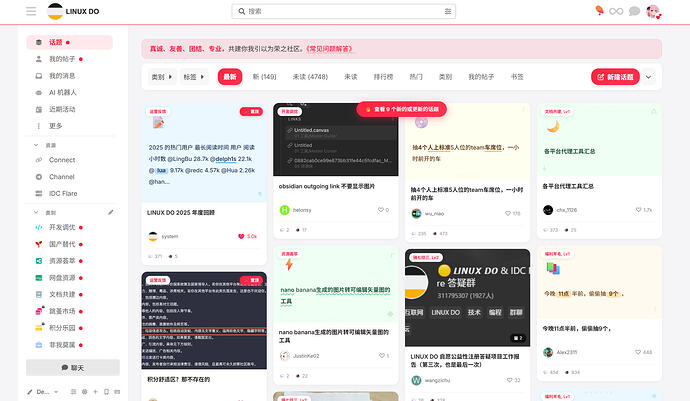
Task: Click the 国产替代 category icon
Action: (39, 244)
